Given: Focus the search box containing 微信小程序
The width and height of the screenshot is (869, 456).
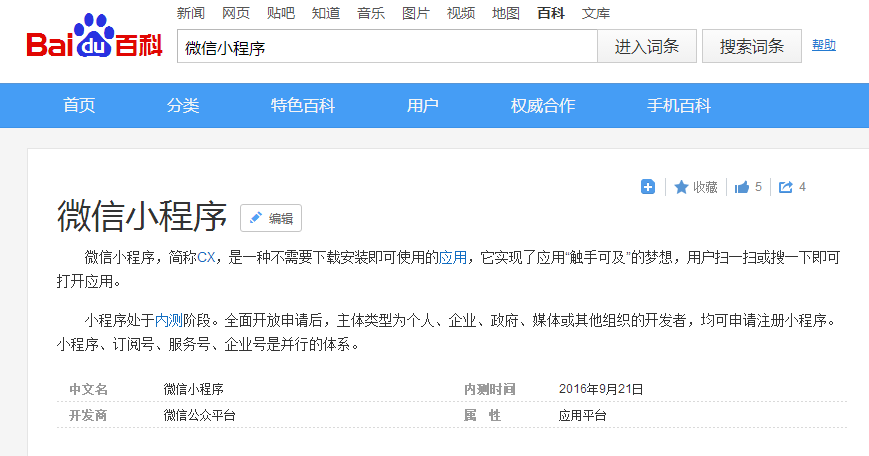Looking at the screenshot, I should coord(386,47).
